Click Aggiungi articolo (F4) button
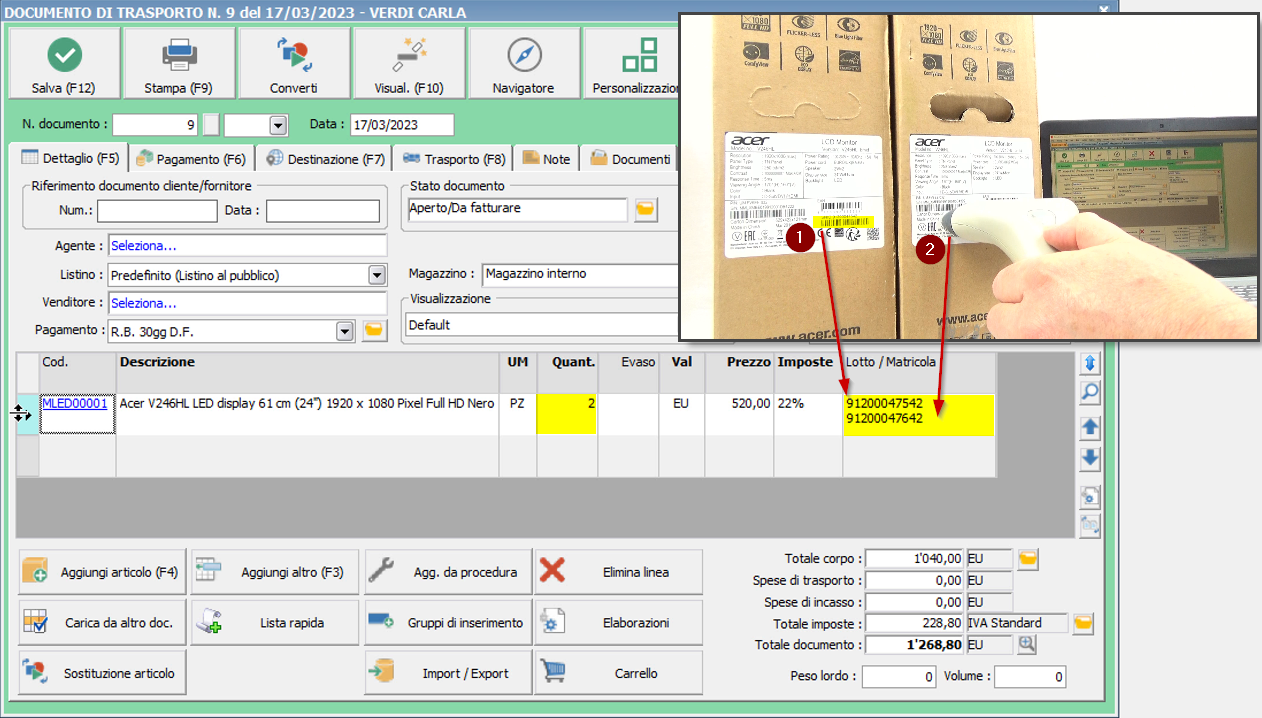The image size is (1262, 718). [x=102, y=572]
